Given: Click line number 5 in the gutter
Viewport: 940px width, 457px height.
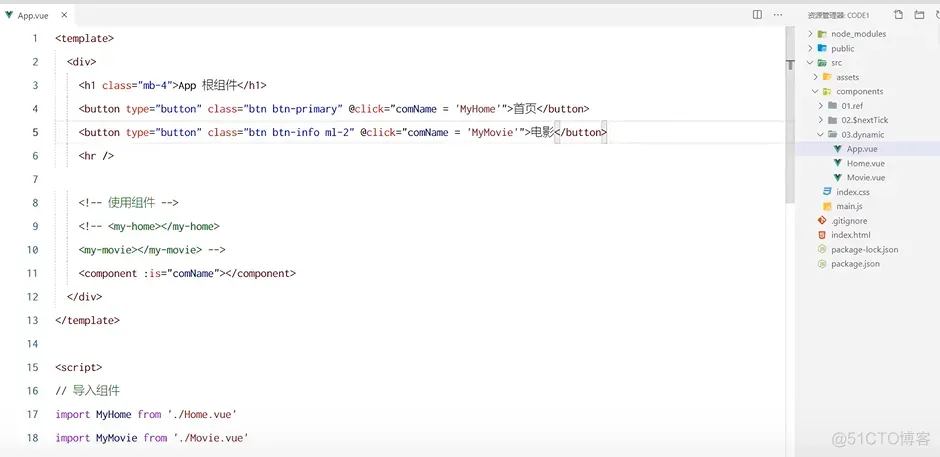Looking at the screenshot, I should (35, 132).
